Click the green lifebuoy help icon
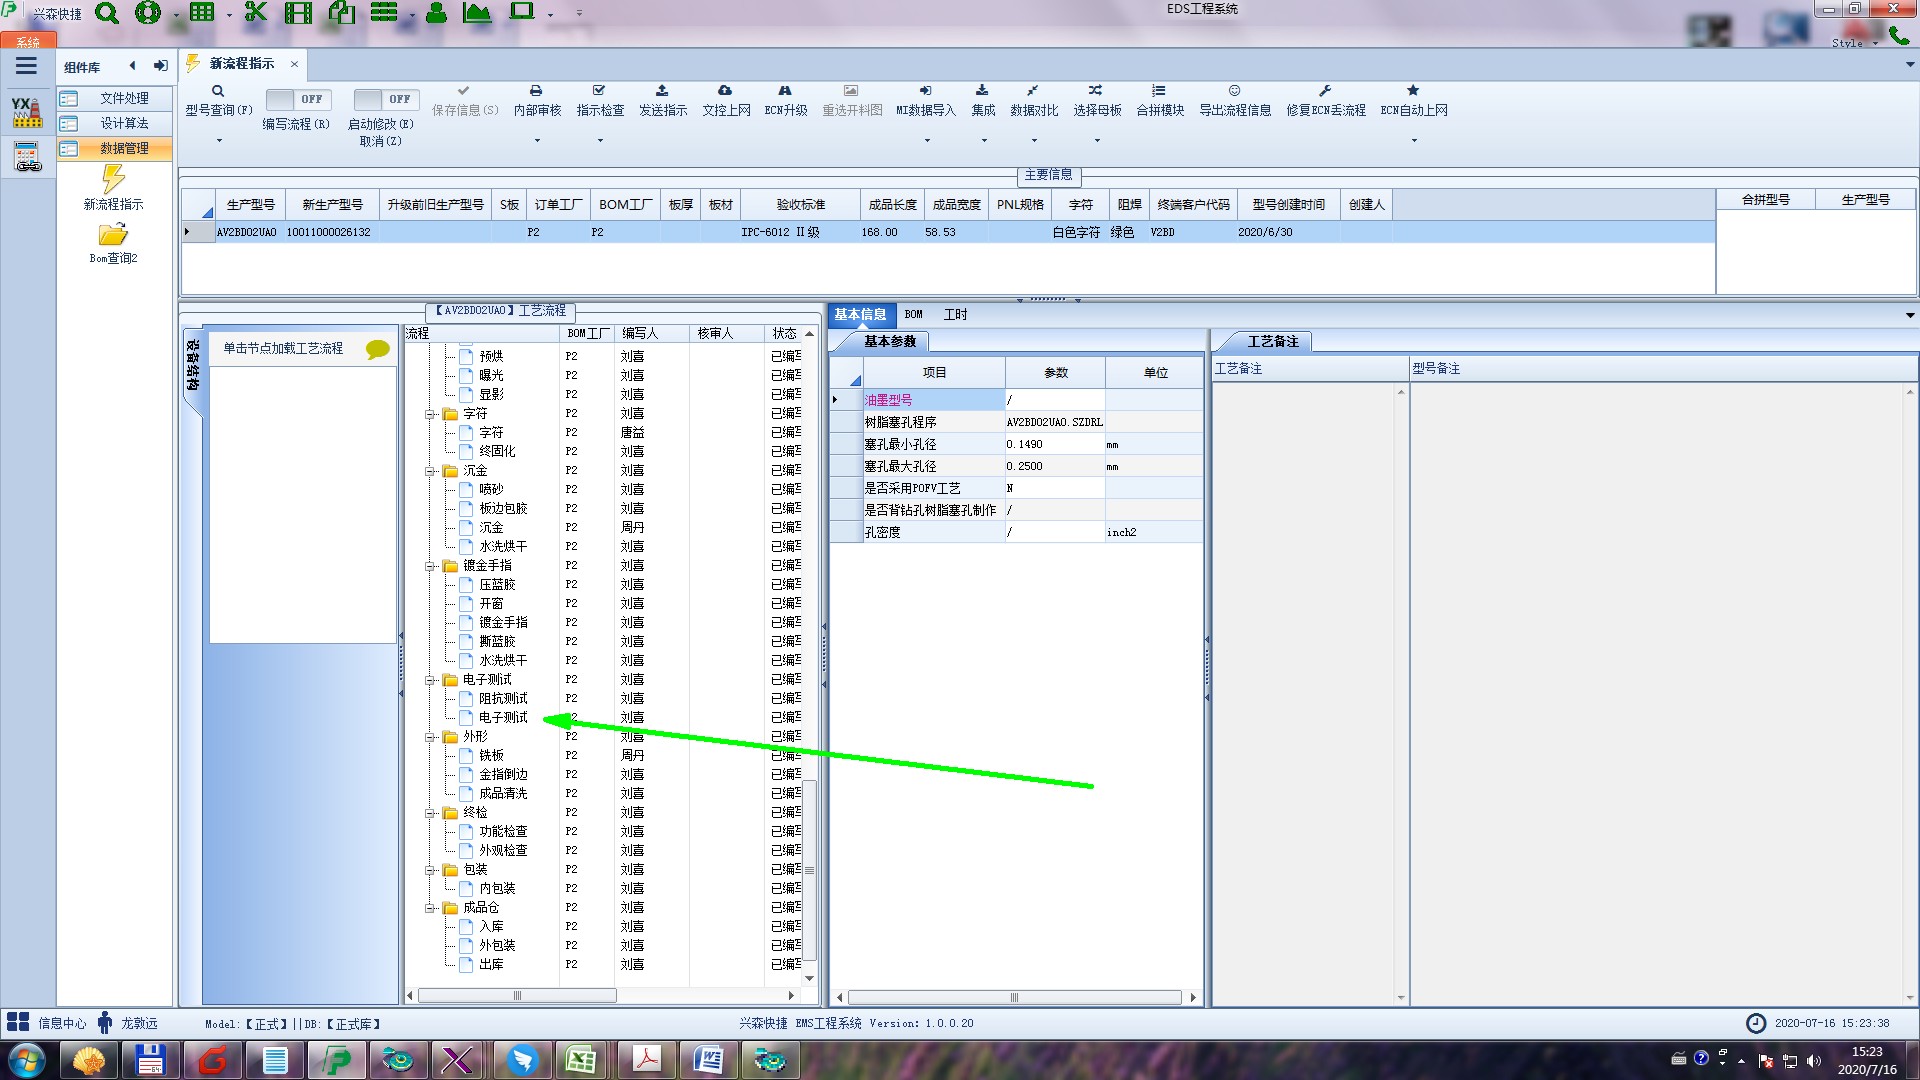1920x1080 pixels. 148,13
